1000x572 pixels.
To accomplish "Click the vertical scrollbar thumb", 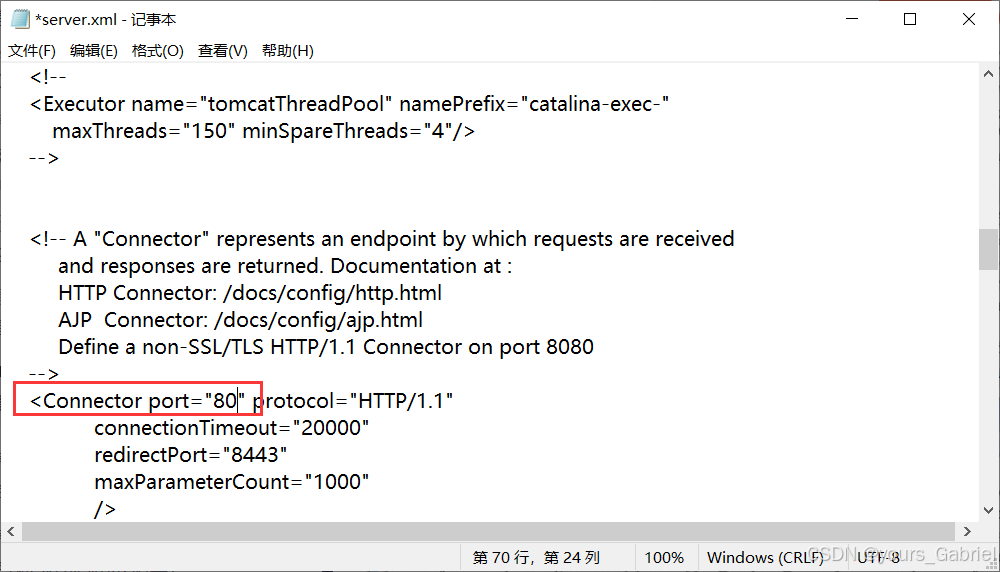I will 988,248.
